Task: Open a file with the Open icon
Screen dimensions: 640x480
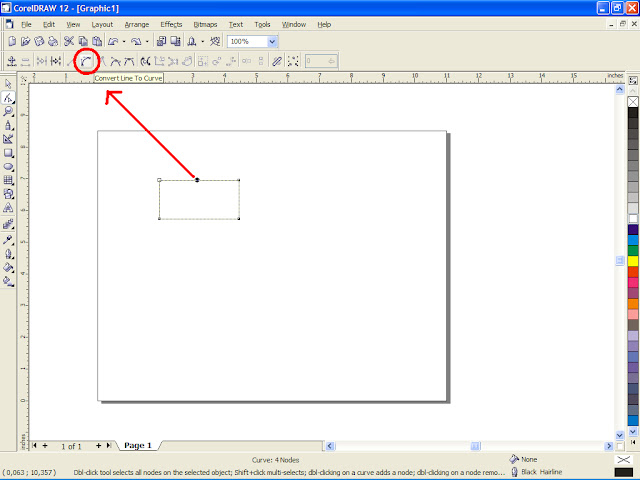Action: point(26,41)
